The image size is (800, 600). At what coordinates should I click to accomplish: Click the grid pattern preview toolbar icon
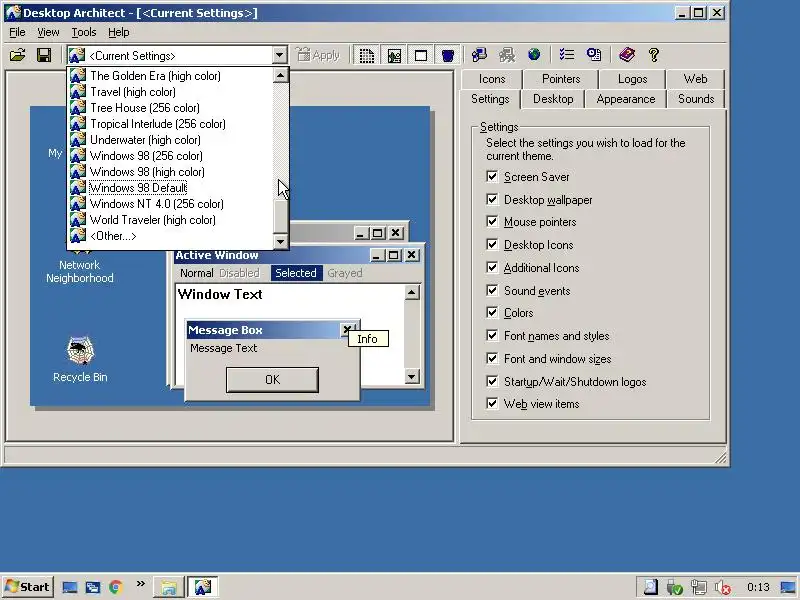coord(366,55)
